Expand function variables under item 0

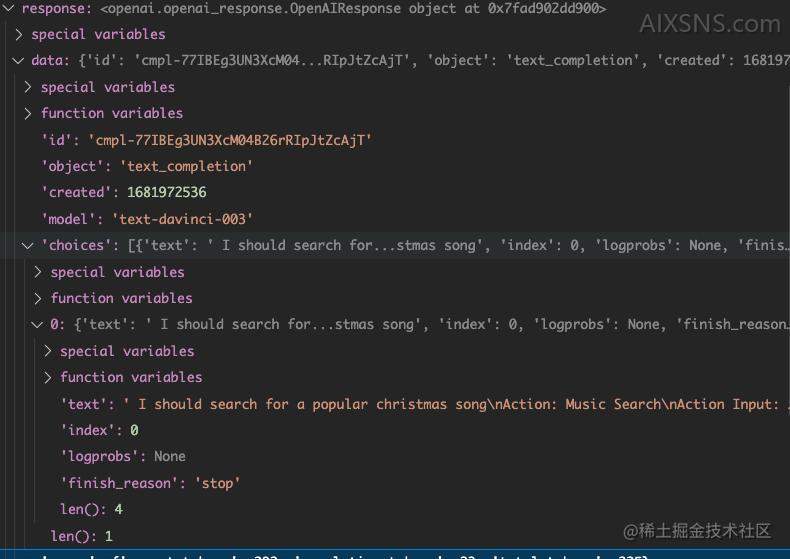[x=47, y=377]
